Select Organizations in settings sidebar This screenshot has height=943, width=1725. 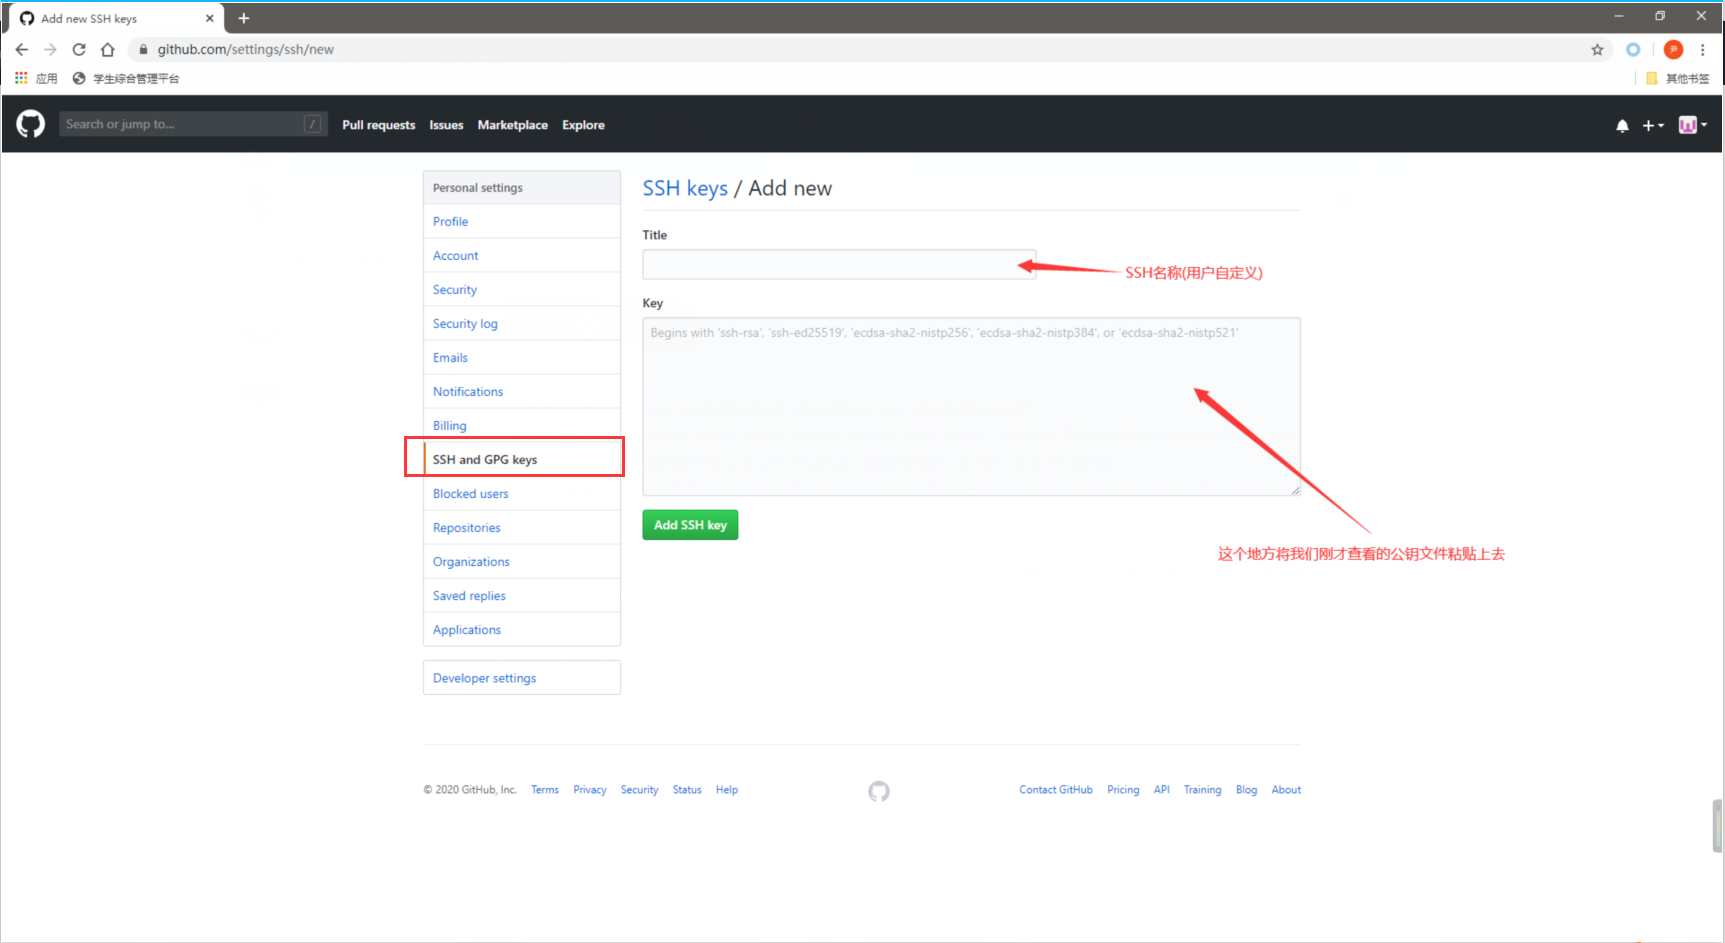(522, 562)
